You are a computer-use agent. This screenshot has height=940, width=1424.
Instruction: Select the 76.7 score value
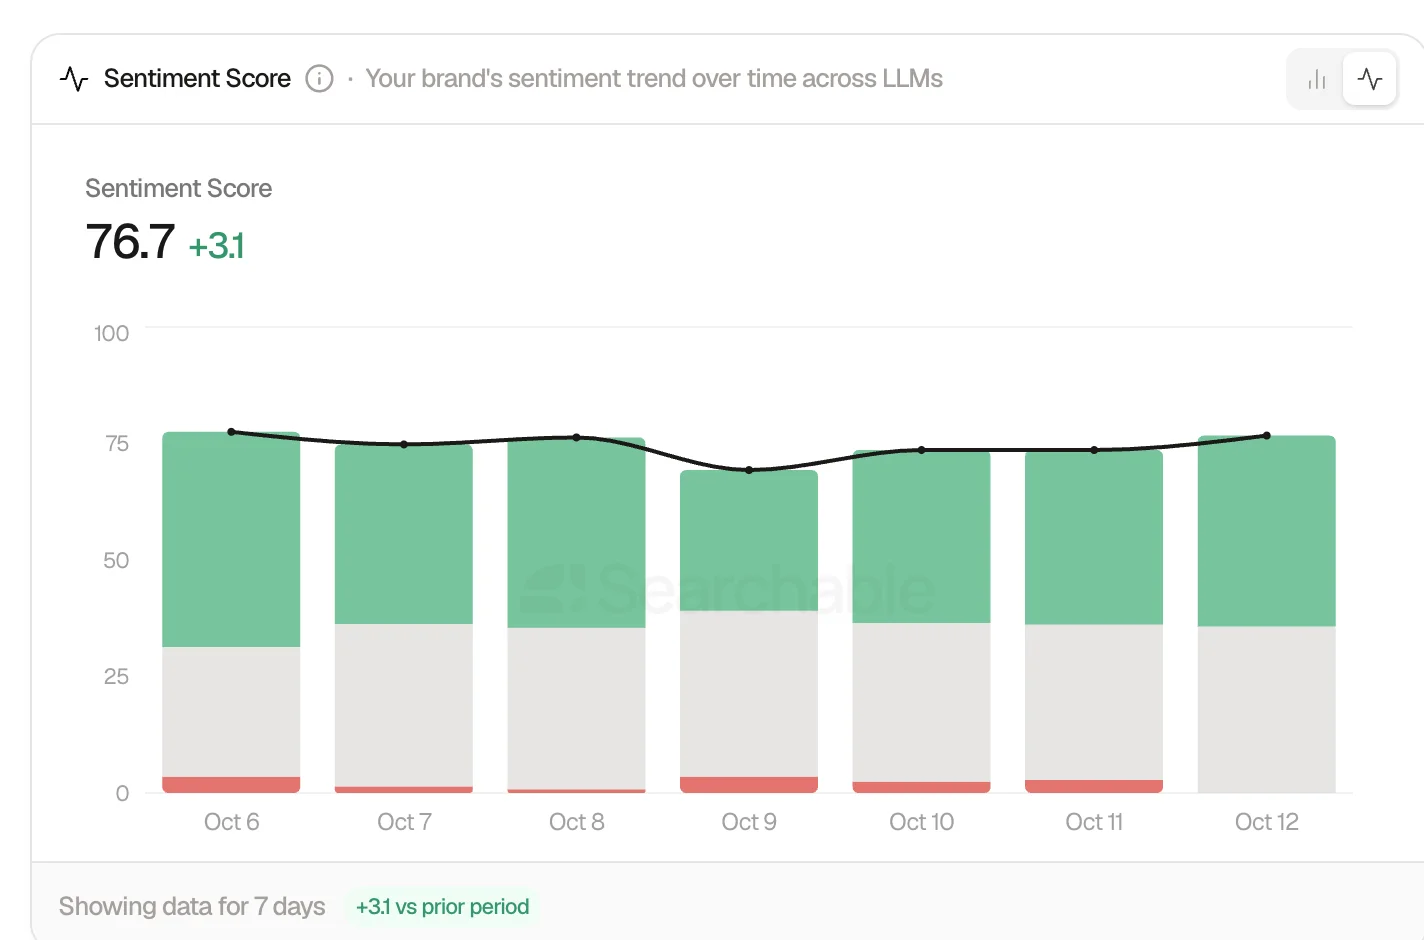point(130,242)
